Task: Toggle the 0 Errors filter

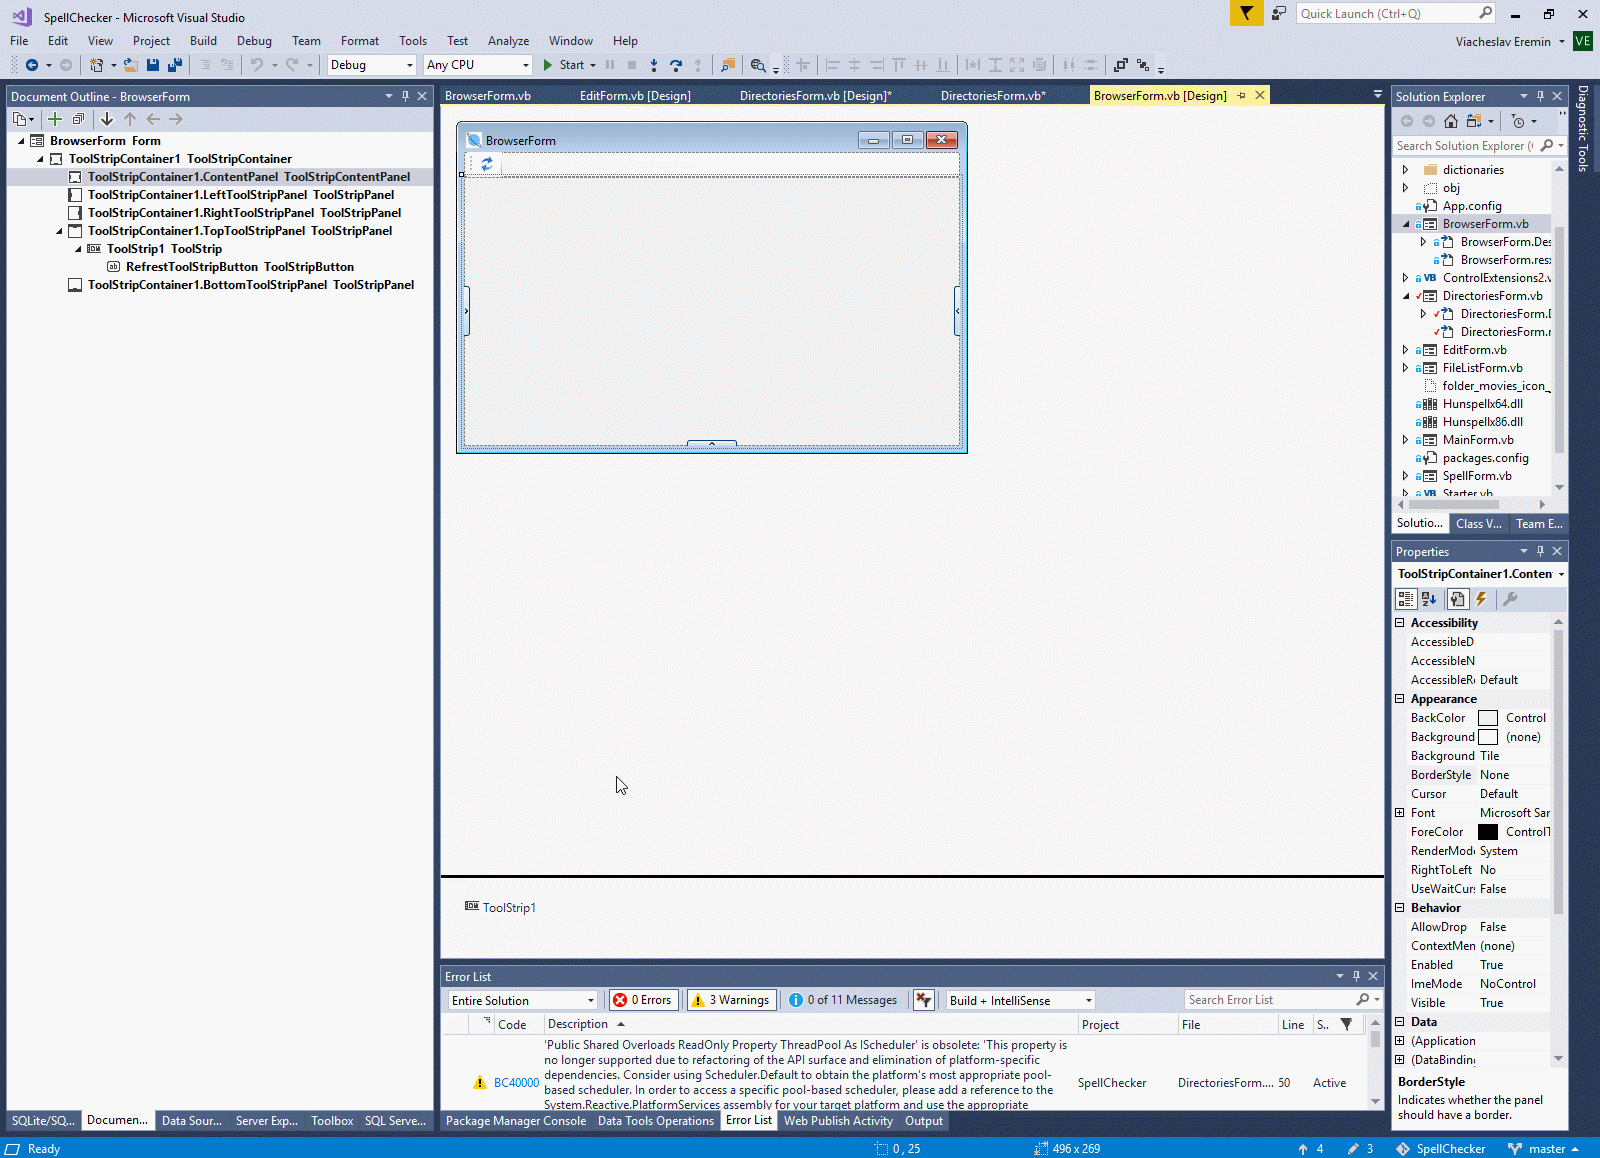Action: coord(643,1000)
